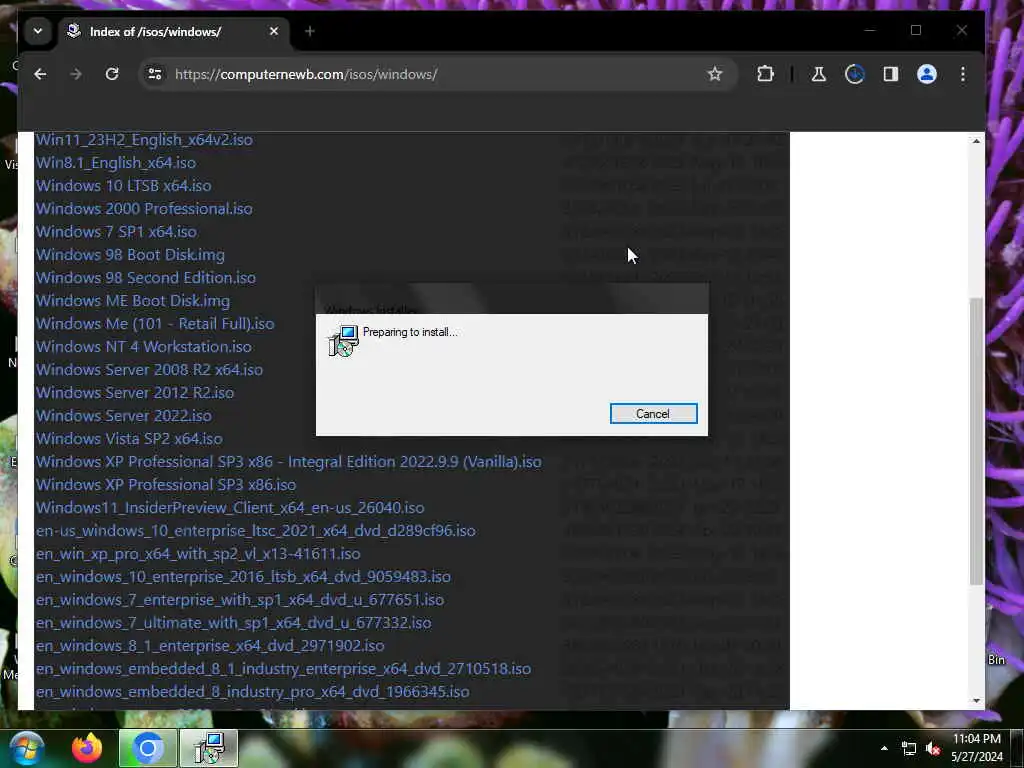Switch to Chrome in the taskbar
1024x768 pixels.
click(148, 748)
